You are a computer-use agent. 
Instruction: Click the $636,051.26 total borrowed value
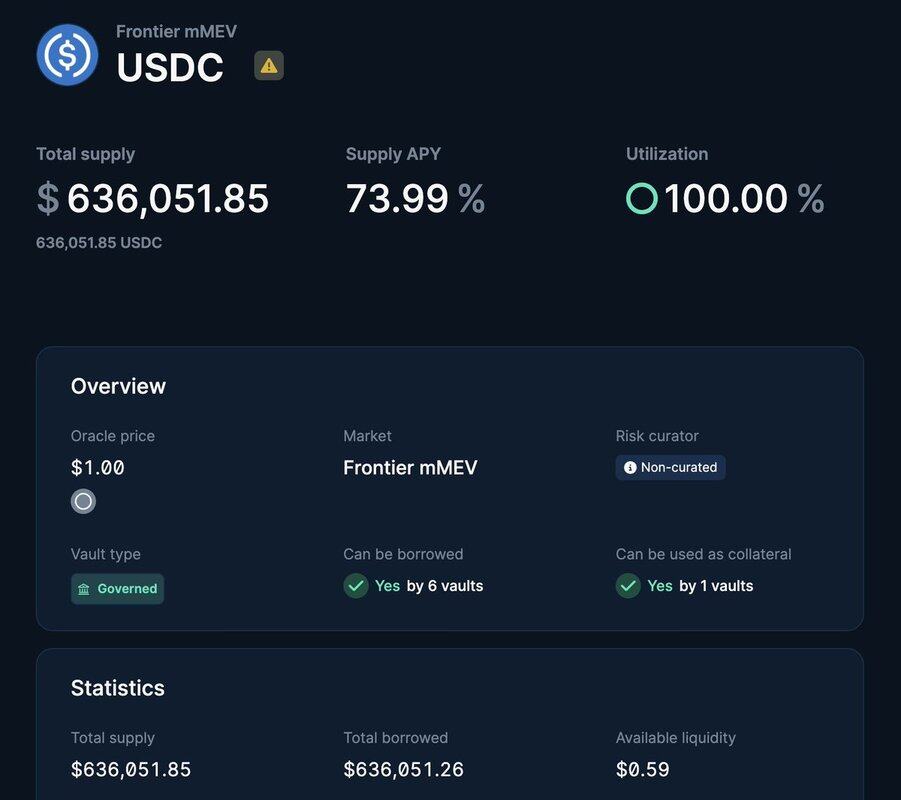click(x=403, y=769)
